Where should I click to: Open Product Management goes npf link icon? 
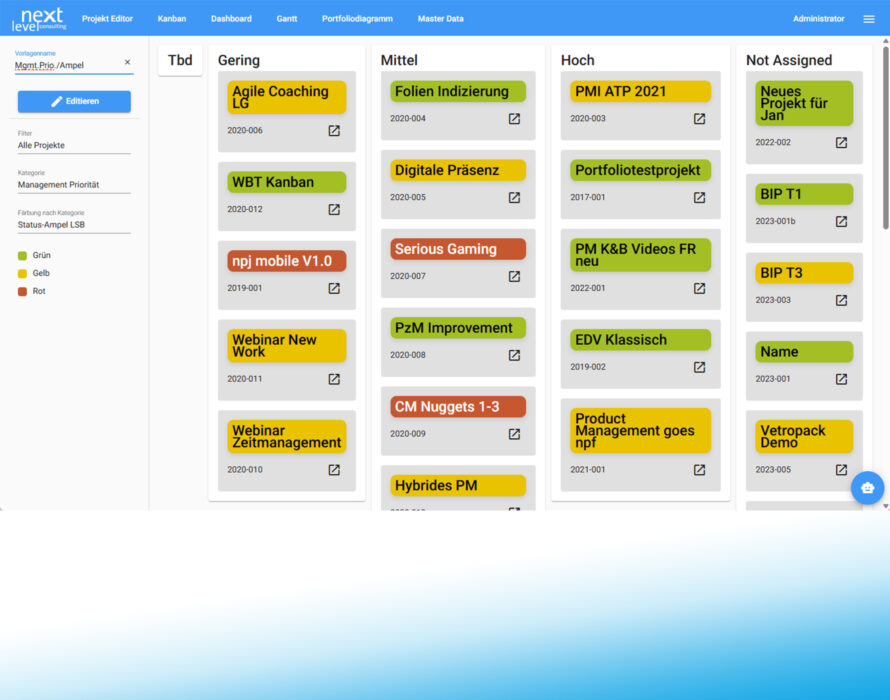pyautogui.click(x=699, y=470)
